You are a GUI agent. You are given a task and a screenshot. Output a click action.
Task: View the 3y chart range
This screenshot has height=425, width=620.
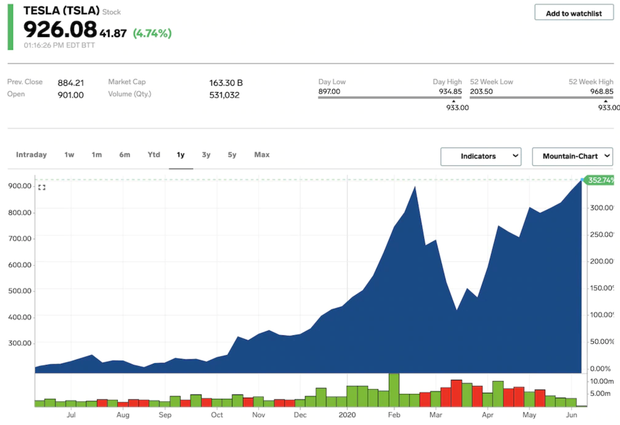click(x=206, y=155)
